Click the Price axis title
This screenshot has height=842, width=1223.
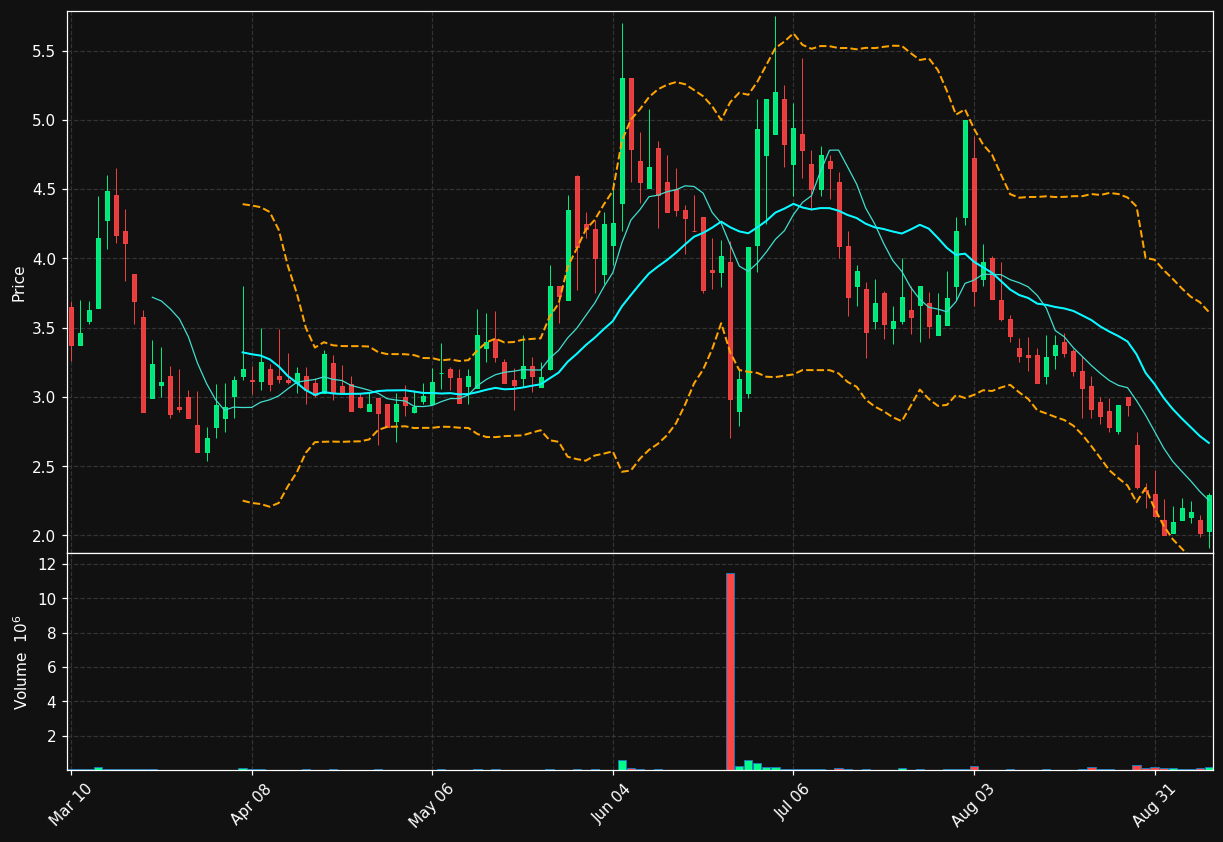[x=19, y=283]
